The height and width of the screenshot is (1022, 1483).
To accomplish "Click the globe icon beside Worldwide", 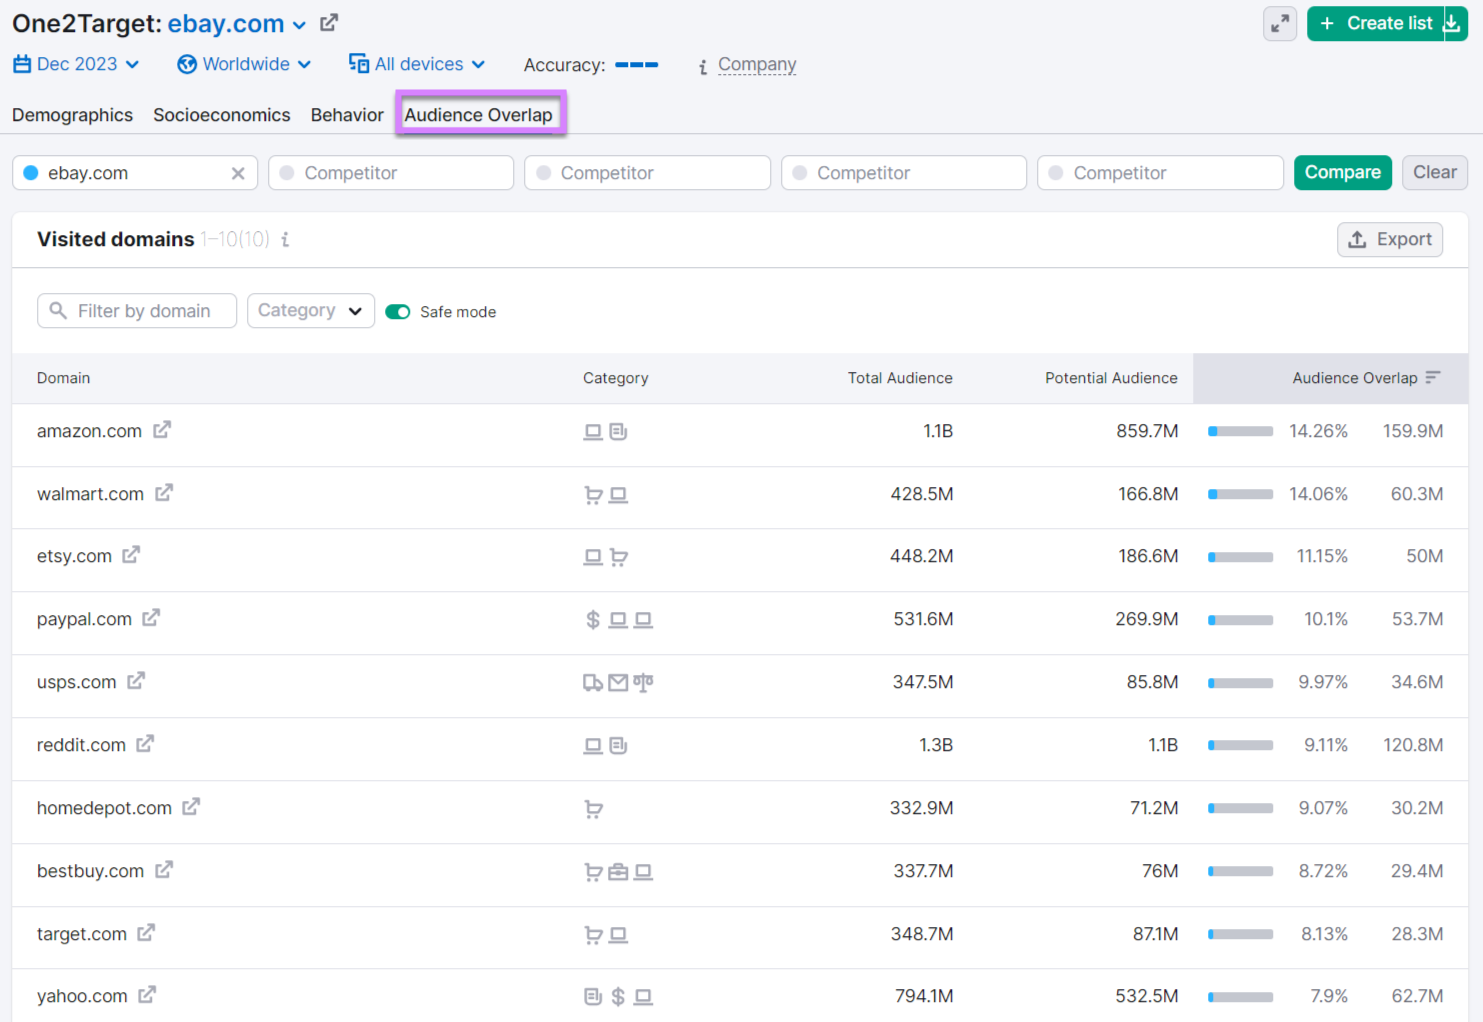I will [x=186, y=63].
